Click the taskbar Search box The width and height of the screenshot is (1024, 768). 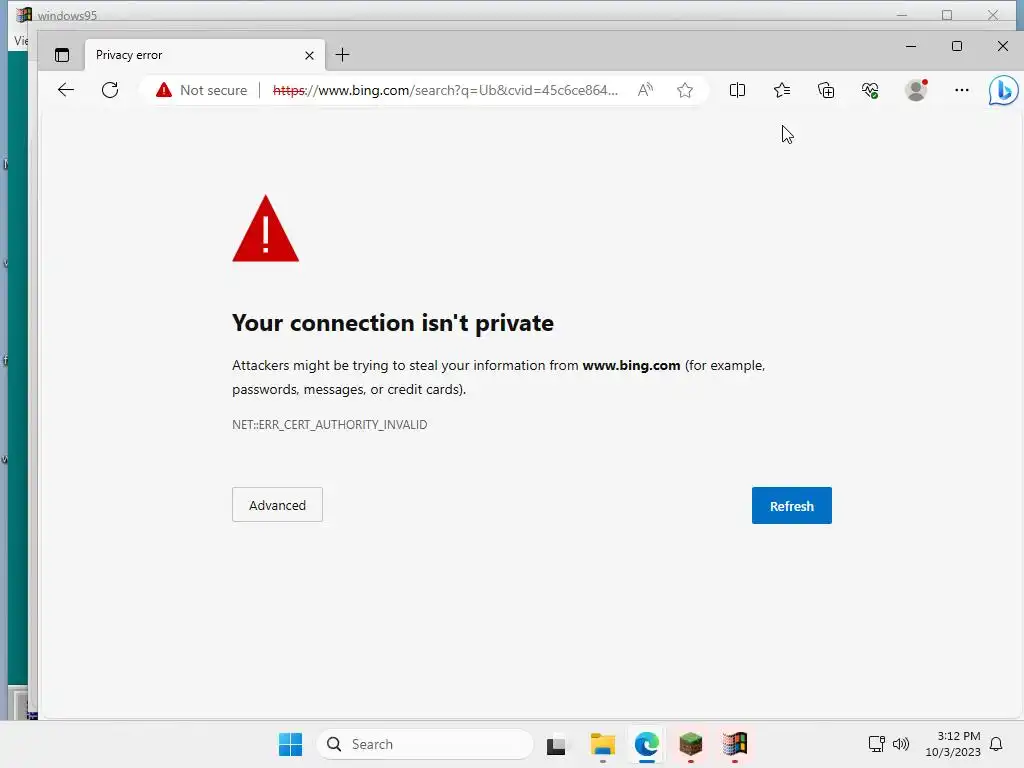(x=425, y=744)
